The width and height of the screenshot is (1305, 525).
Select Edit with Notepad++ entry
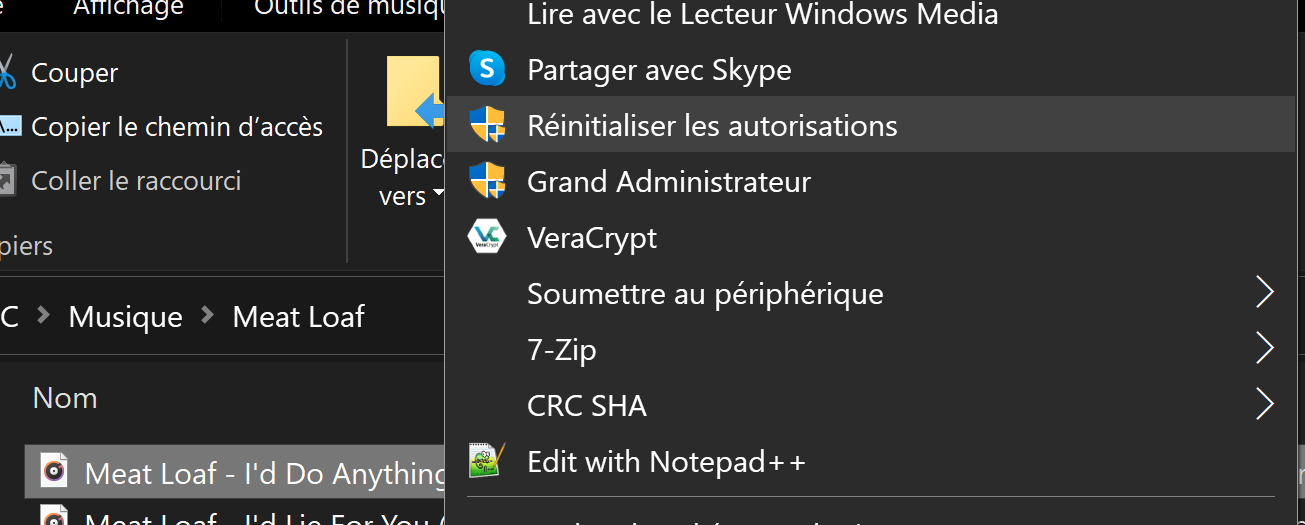click(666, 461)
